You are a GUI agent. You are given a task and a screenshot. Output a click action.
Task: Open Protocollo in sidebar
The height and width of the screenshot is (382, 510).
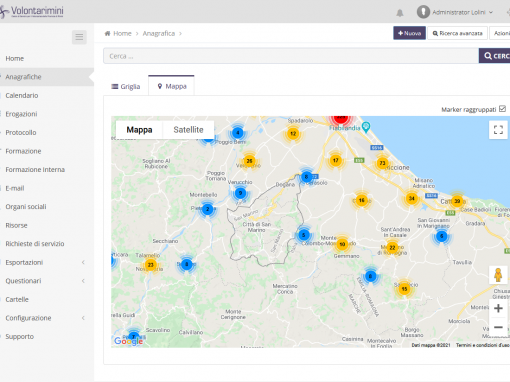point(21,133)
